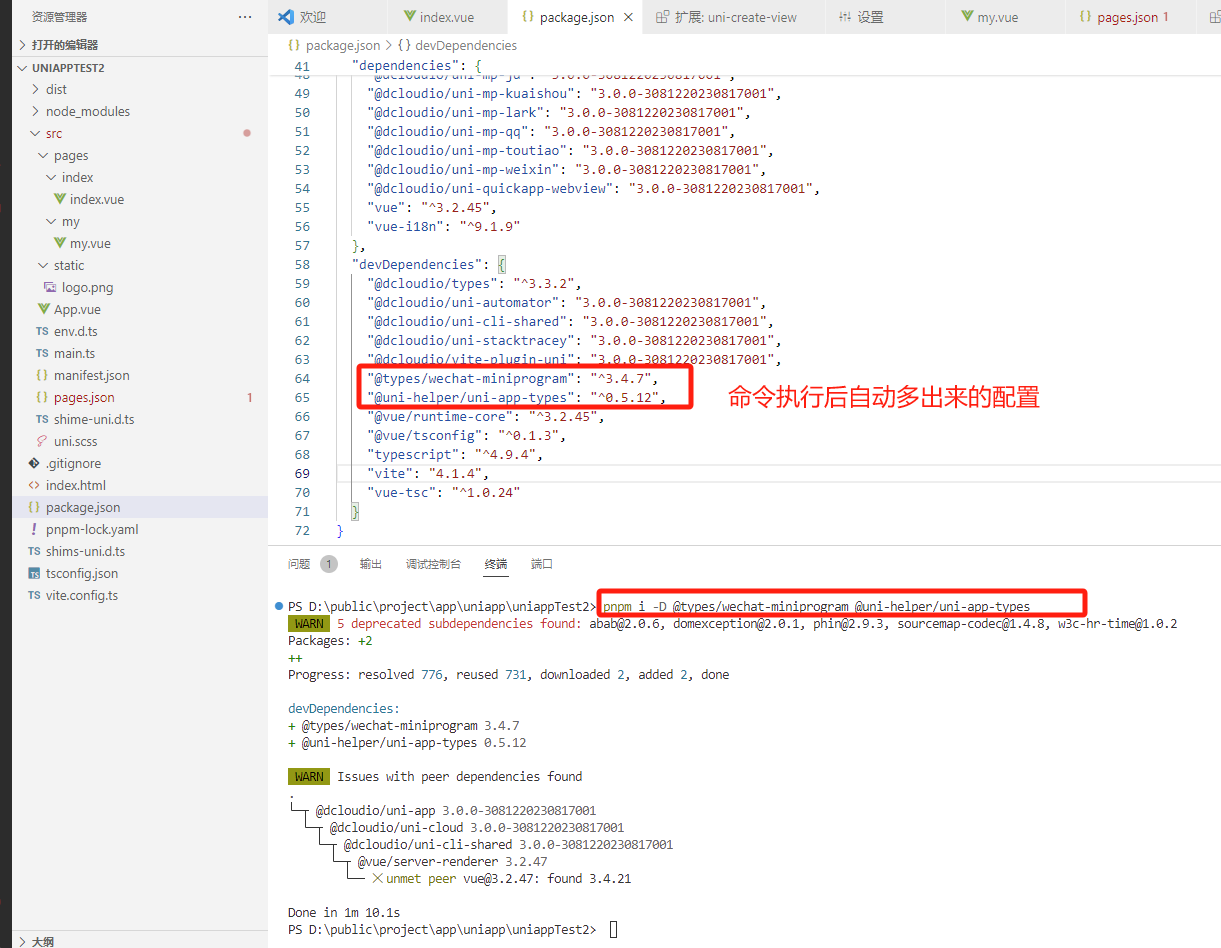Open the 扩展: uni-create-view tab
The width and height of the screenshot is (1221, 948).
tap(736, 17)
